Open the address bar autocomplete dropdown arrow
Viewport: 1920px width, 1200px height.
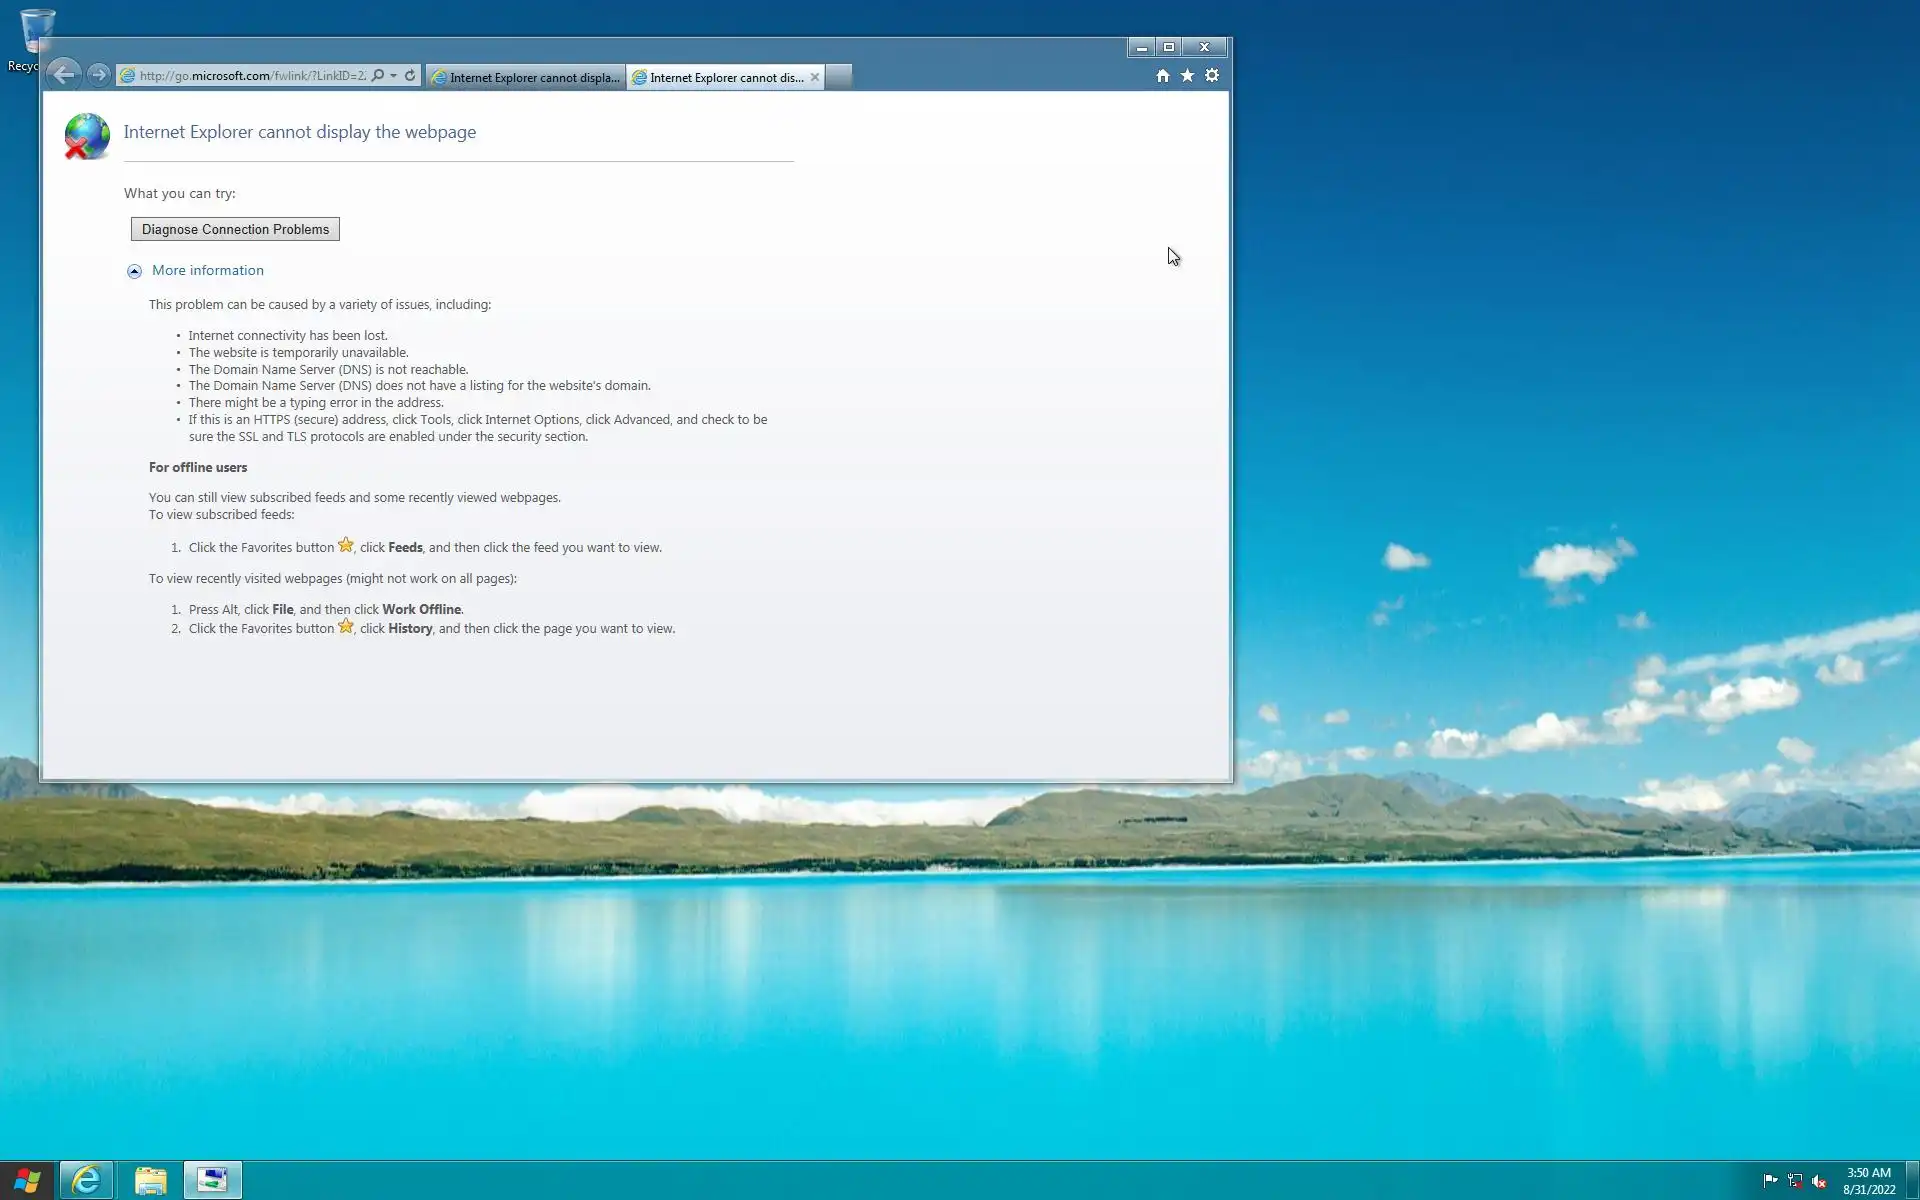pos(394,76)
